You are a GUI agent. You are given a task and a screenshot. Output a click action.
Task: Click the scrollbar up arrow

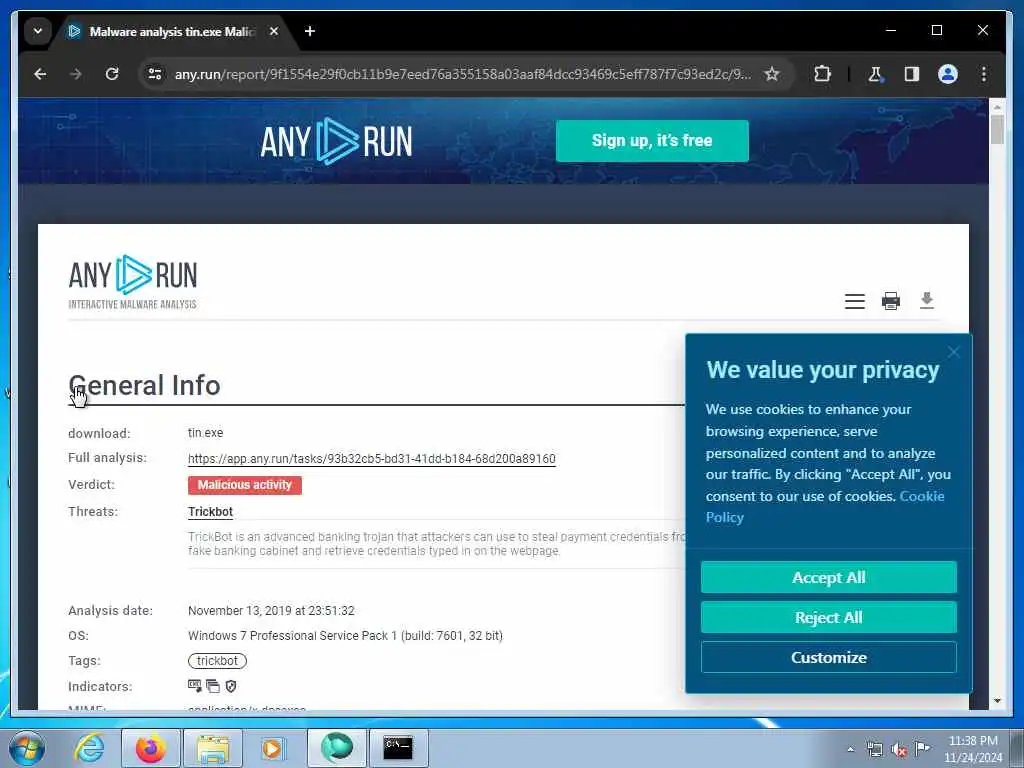pyautogui.click(x=997, y=106)
